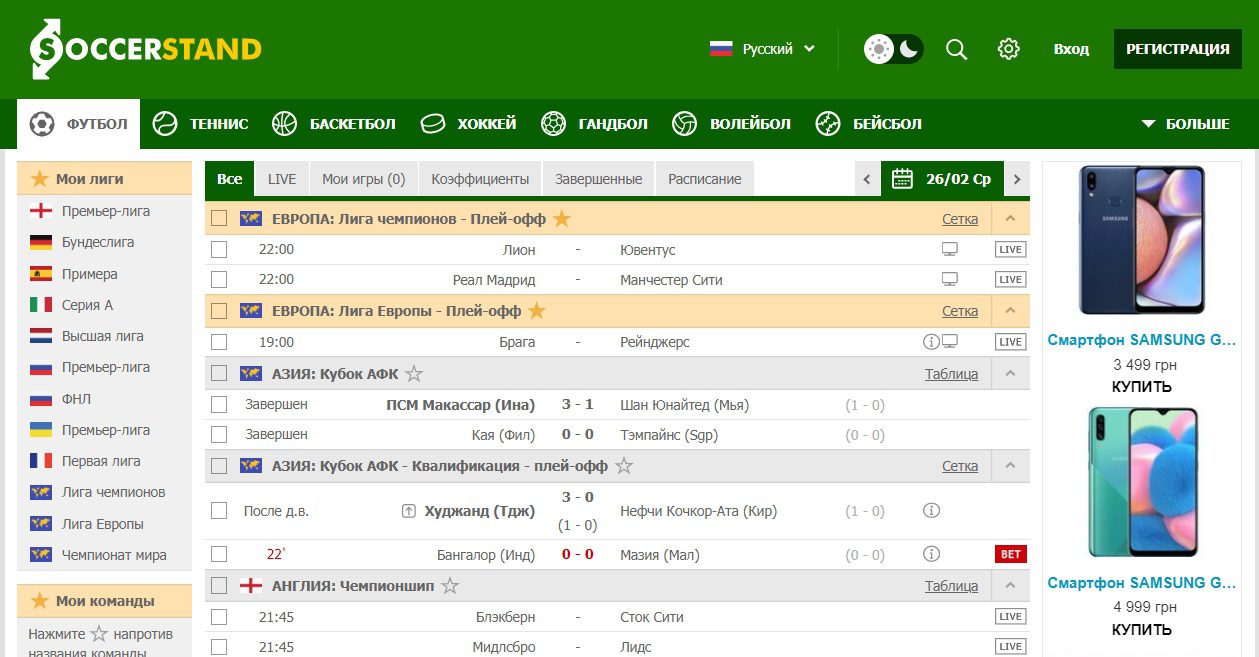The height and width of the screenshot is (657, 1259).
Task: Click TV icon for Лион - Ювентус
Action: 950,249
